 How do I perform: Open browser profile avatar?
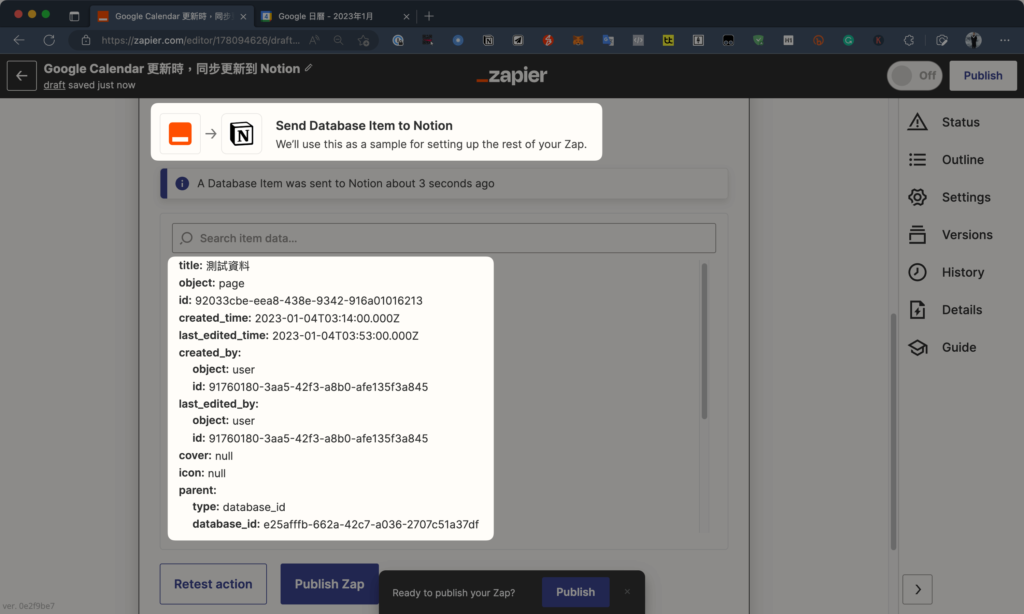click(974, 40)
